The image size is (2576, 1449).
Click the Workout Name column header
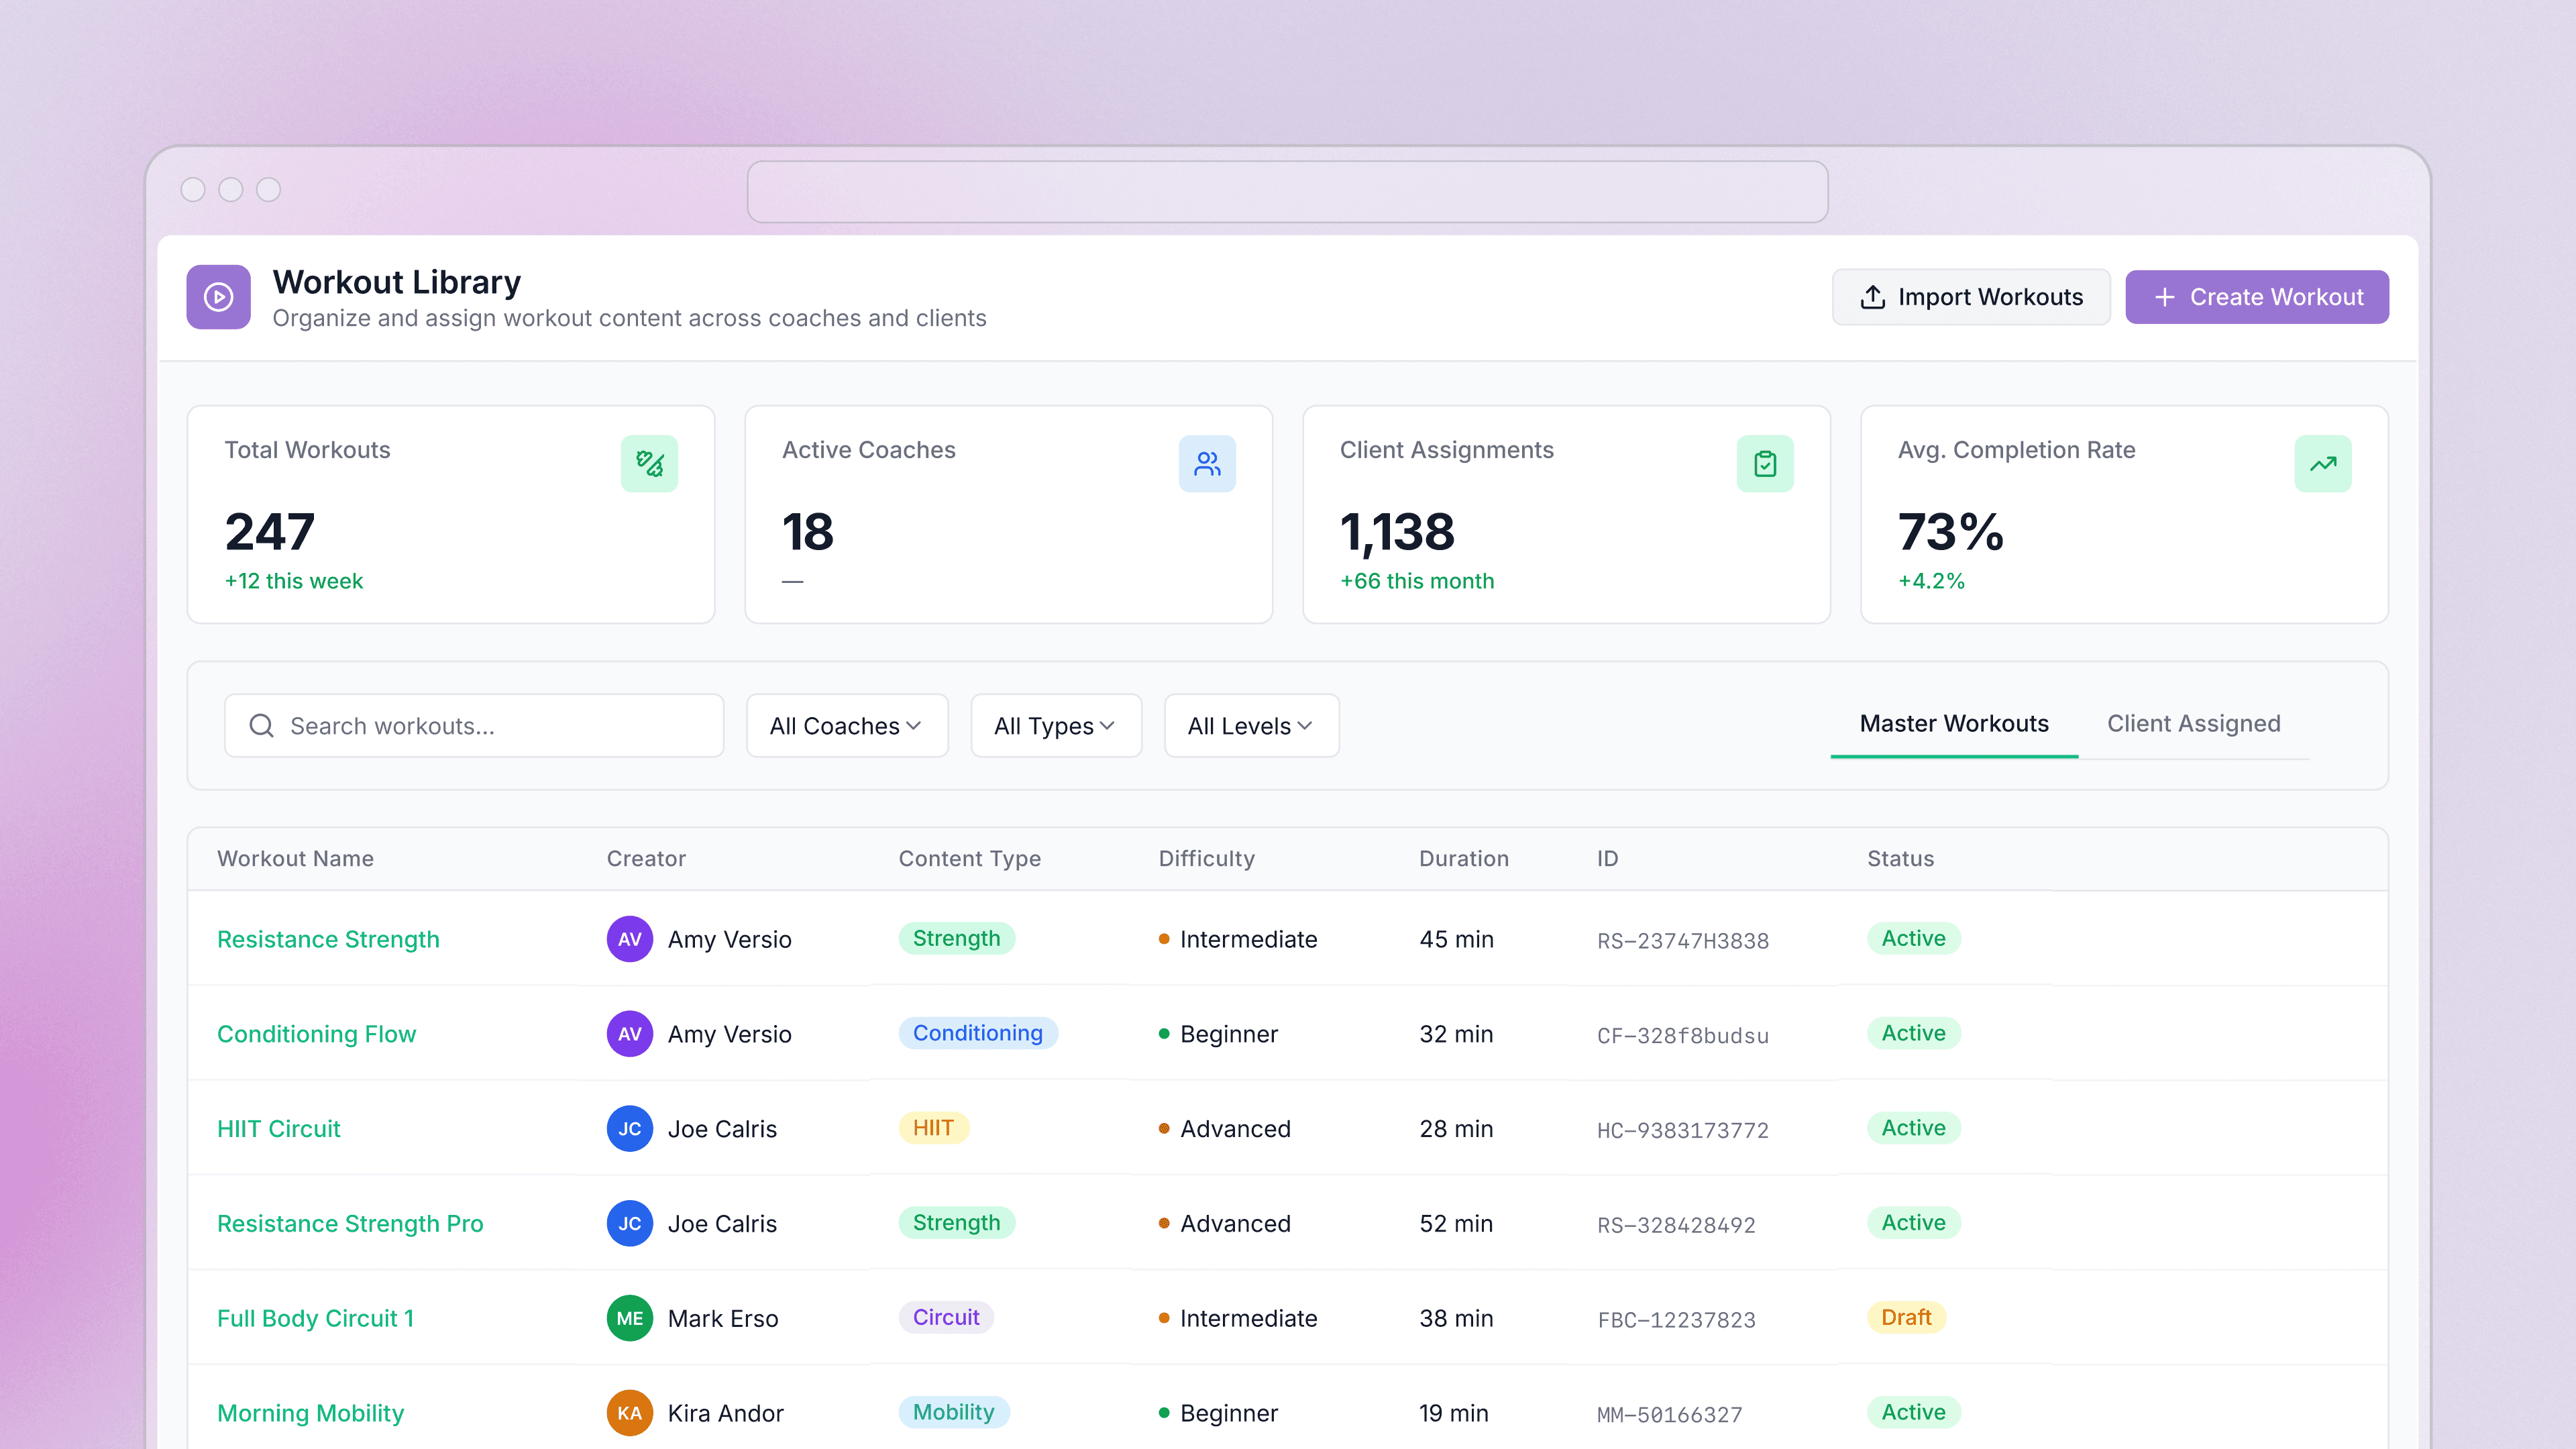point(295,859)
